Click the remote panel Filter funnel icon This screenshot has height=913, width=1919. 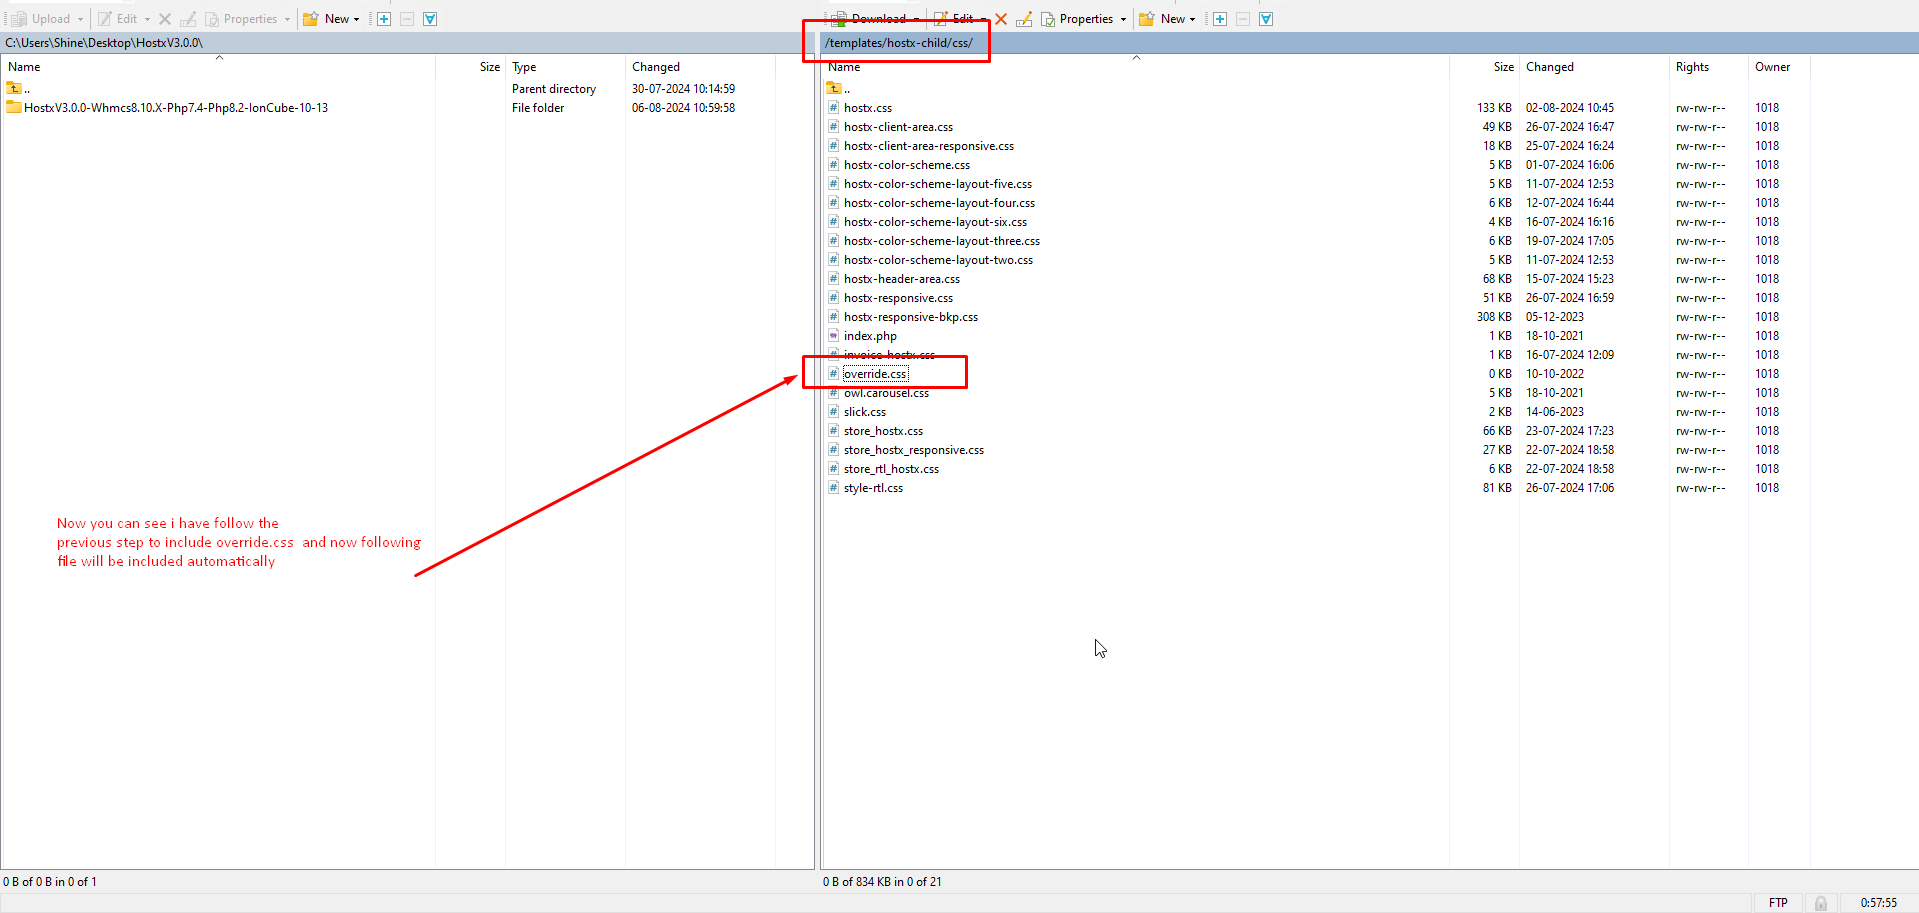pyautogui.click(x=1266, y=19)
